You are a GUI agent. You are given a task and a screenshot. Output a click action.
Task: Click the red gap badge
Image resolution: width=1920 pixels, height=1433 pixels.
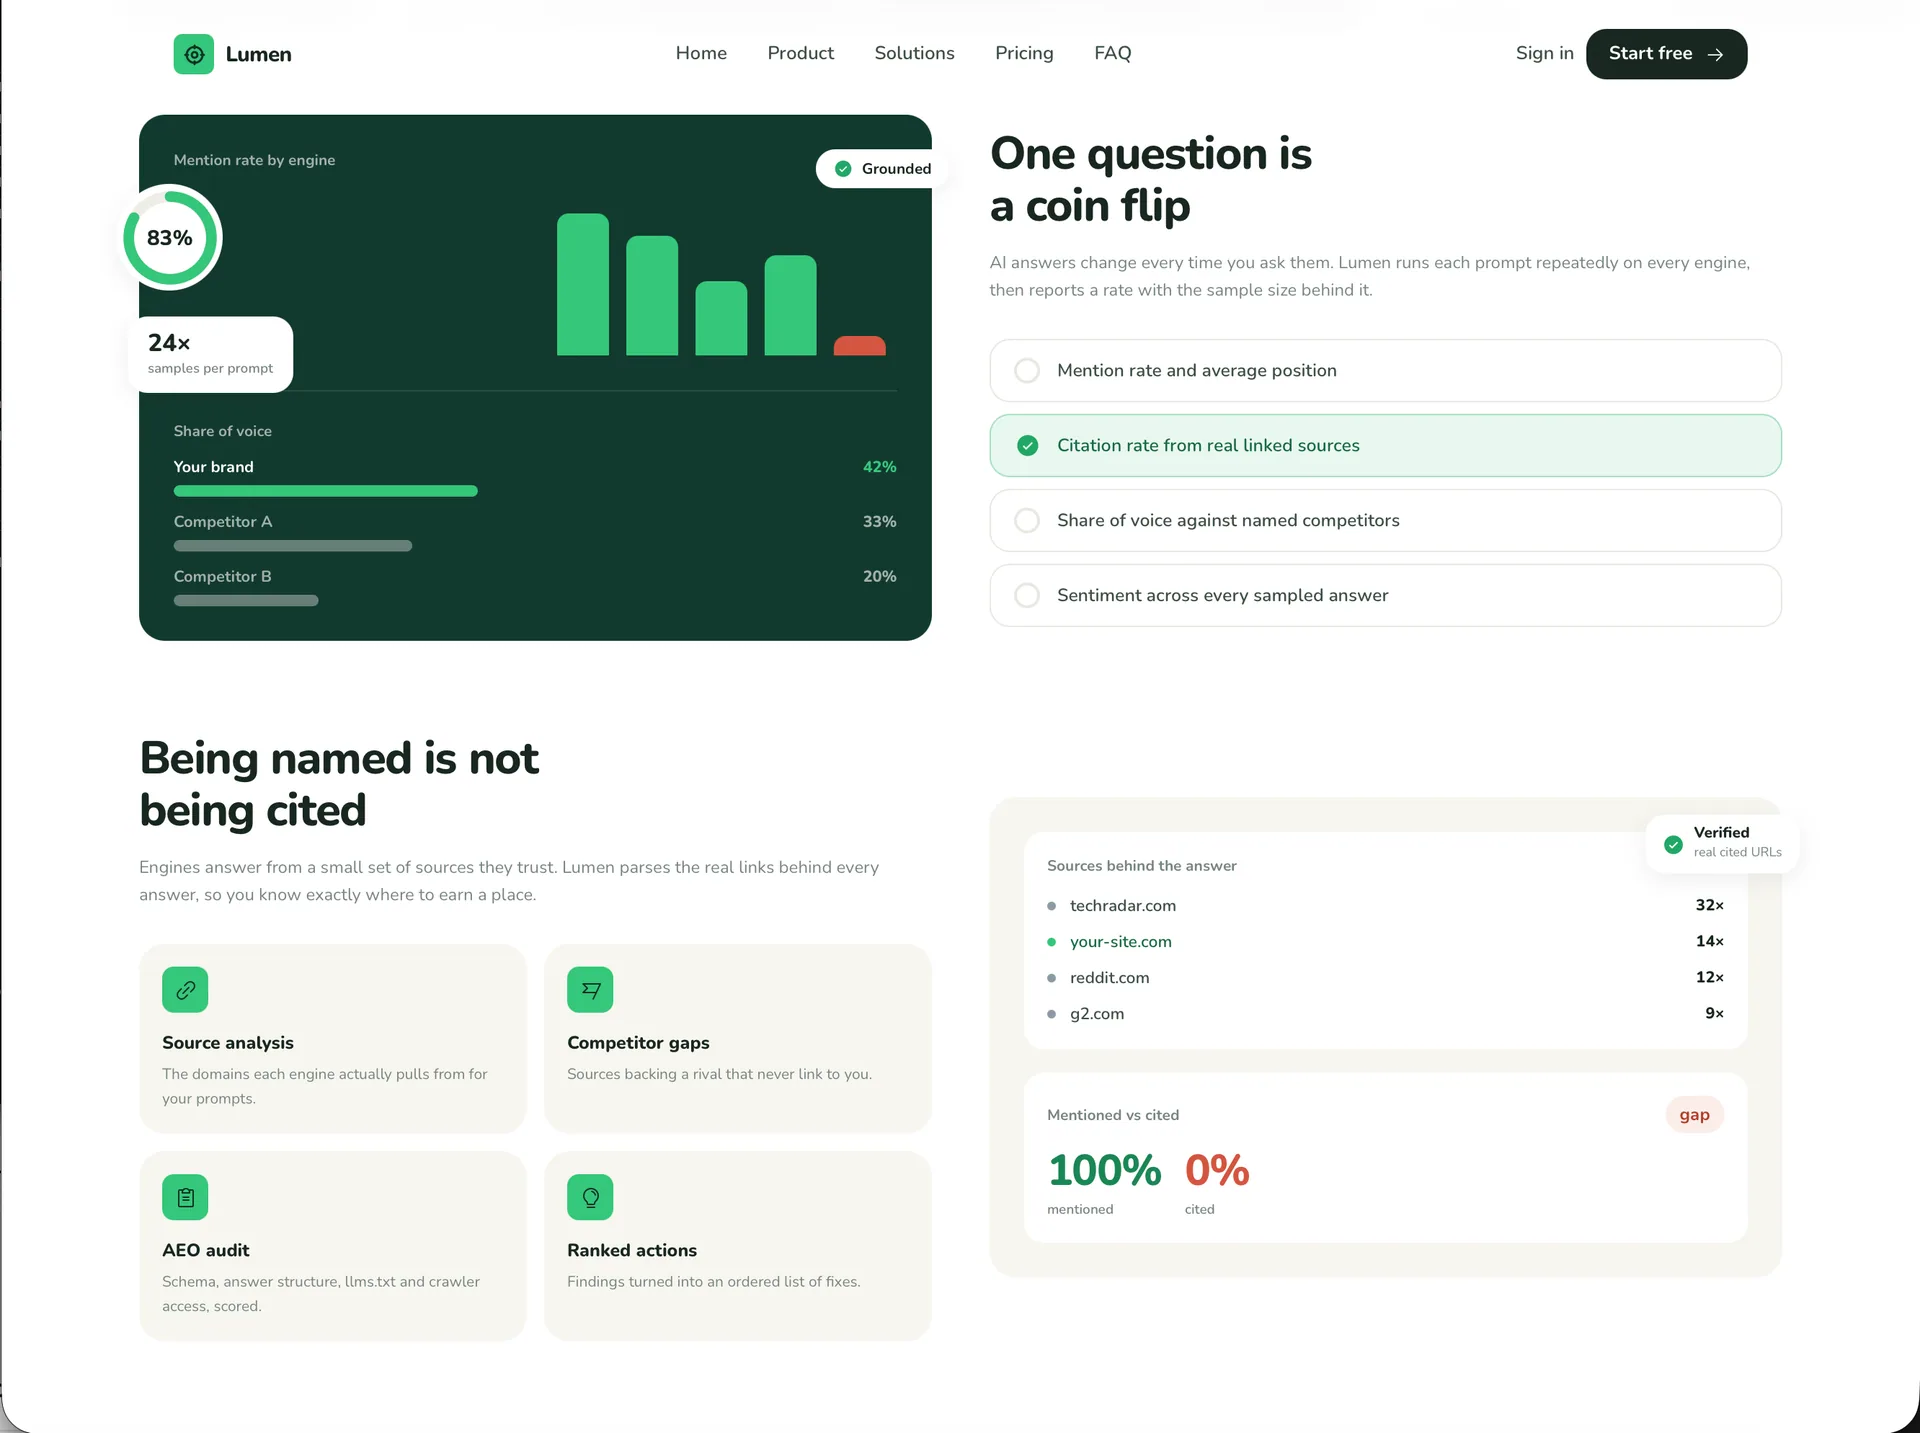(x=1694, y=1115)
